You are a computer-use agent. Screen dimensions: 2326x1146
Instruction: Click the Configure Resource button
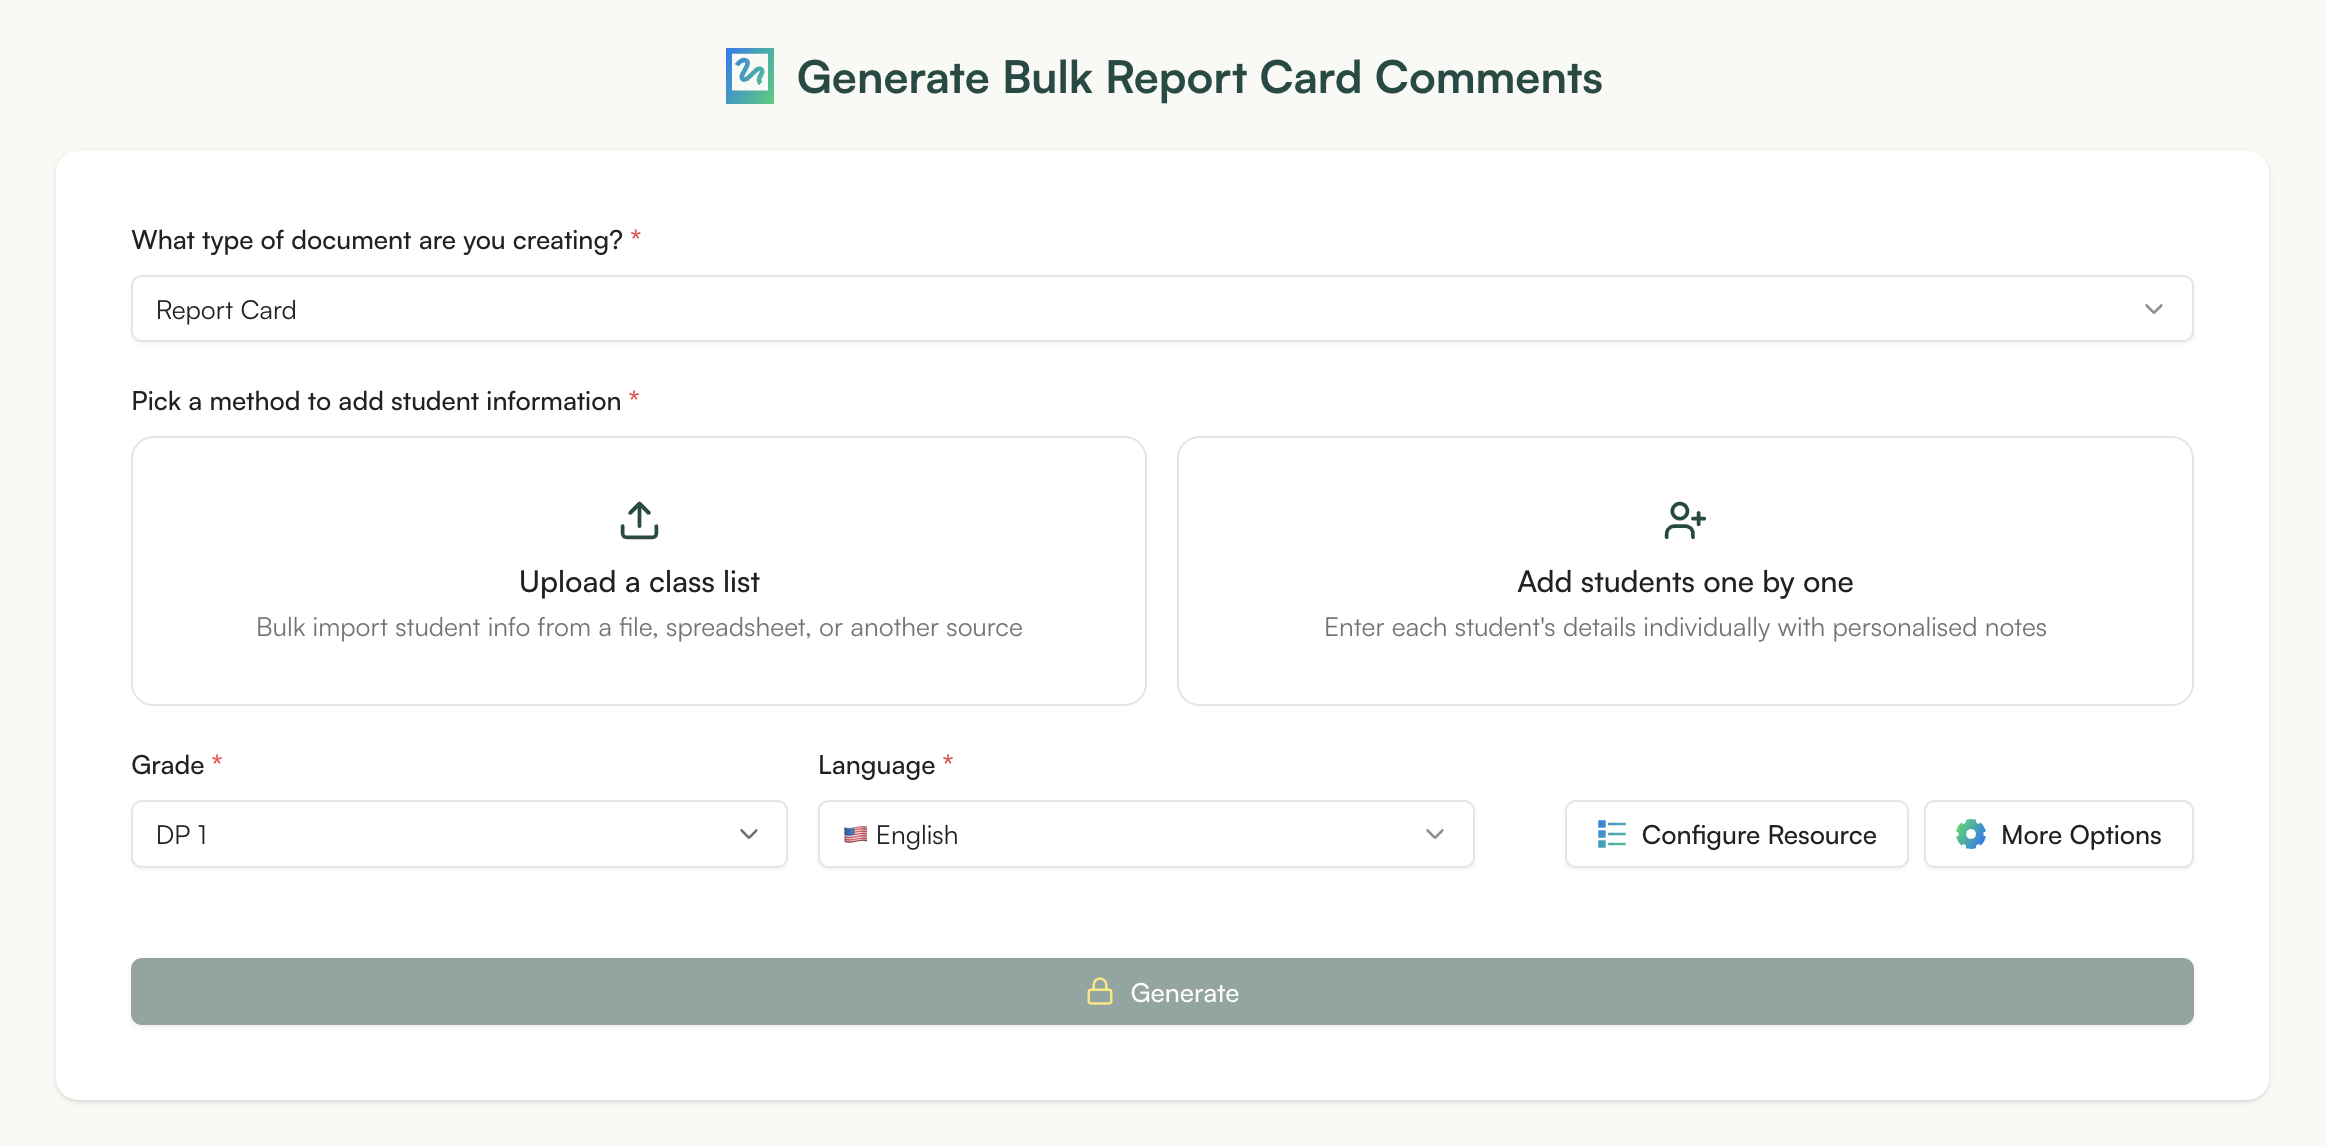click(x=1737, y=834)
